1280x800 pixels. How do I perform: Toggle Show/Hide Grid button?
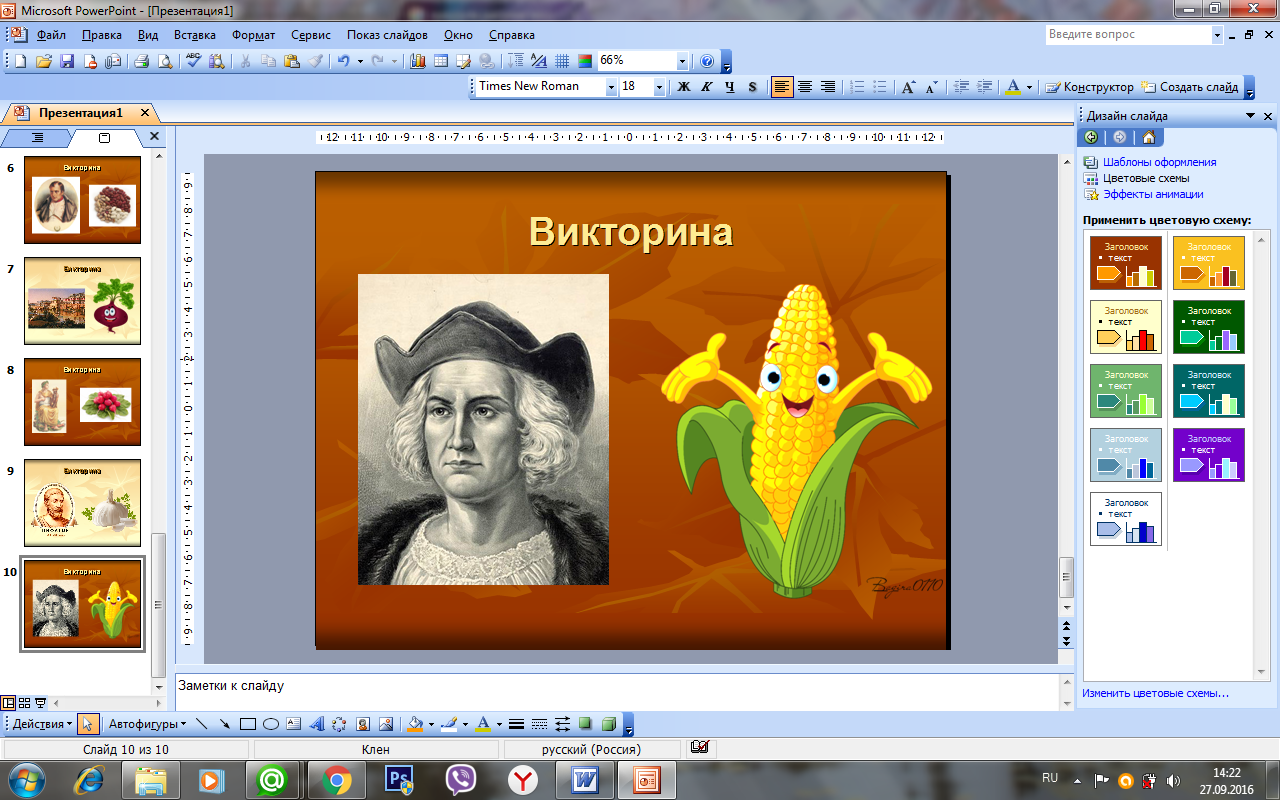(562, 61)
